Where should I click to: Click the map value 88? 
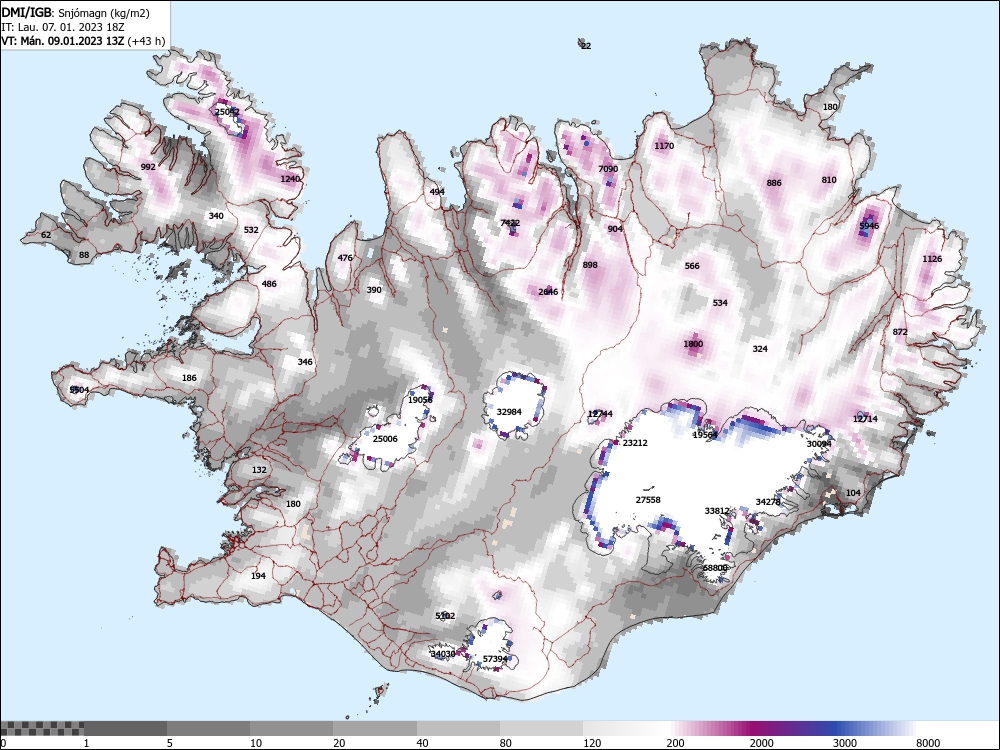pyautogui.click(x=84, y=255)
